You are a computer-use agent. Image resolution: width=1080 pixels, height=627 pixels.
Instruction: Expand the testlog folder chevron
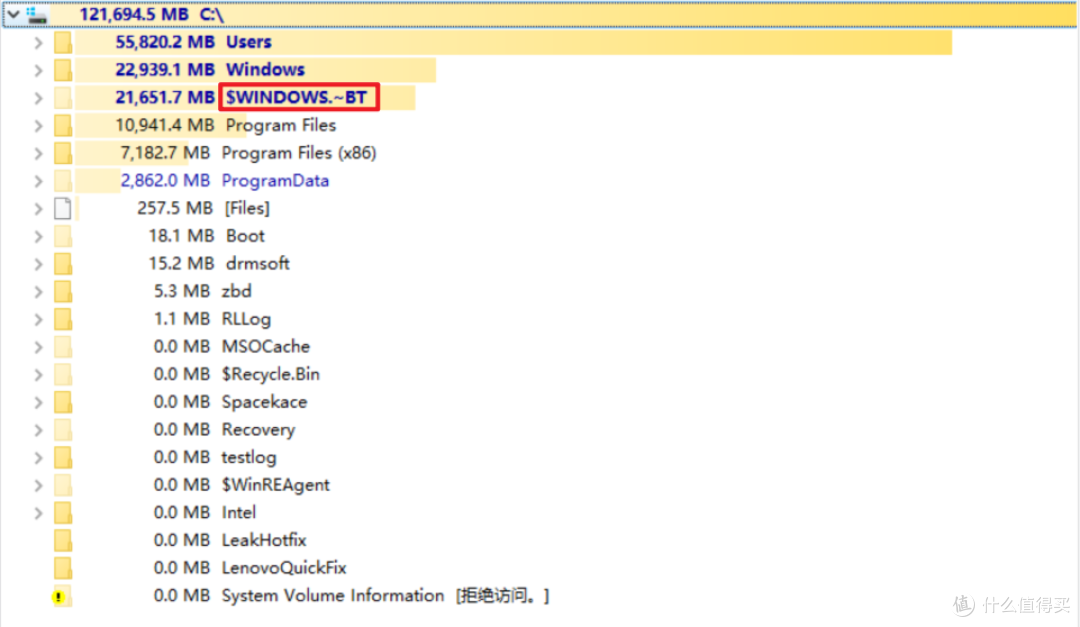[x=39, y=458]
